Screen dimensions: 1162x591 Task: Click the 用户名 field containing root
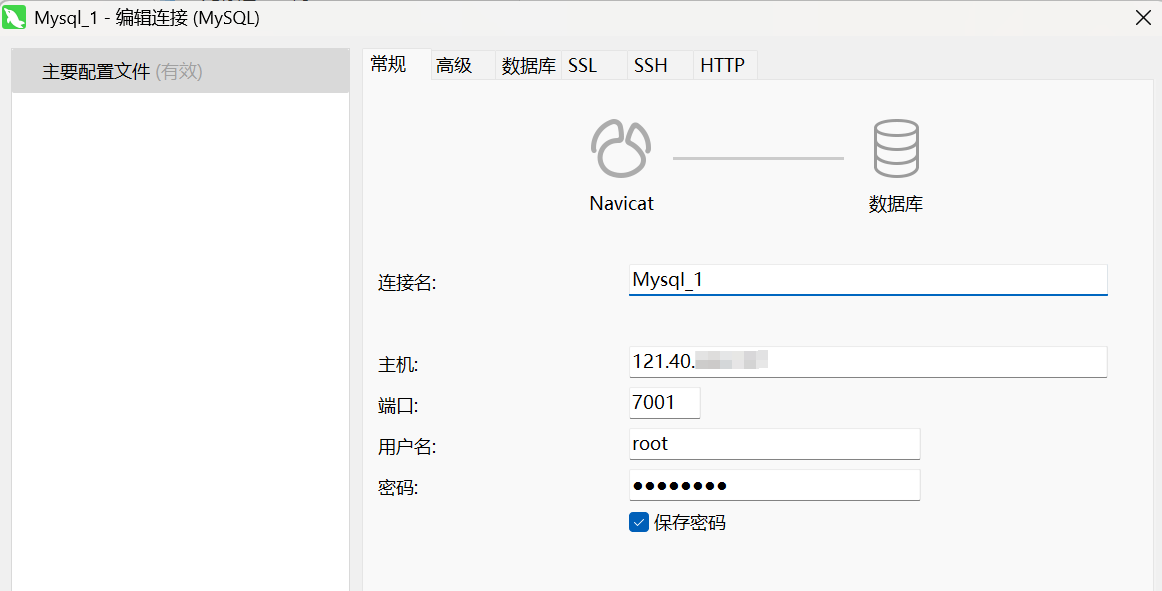tap(774, 443)
